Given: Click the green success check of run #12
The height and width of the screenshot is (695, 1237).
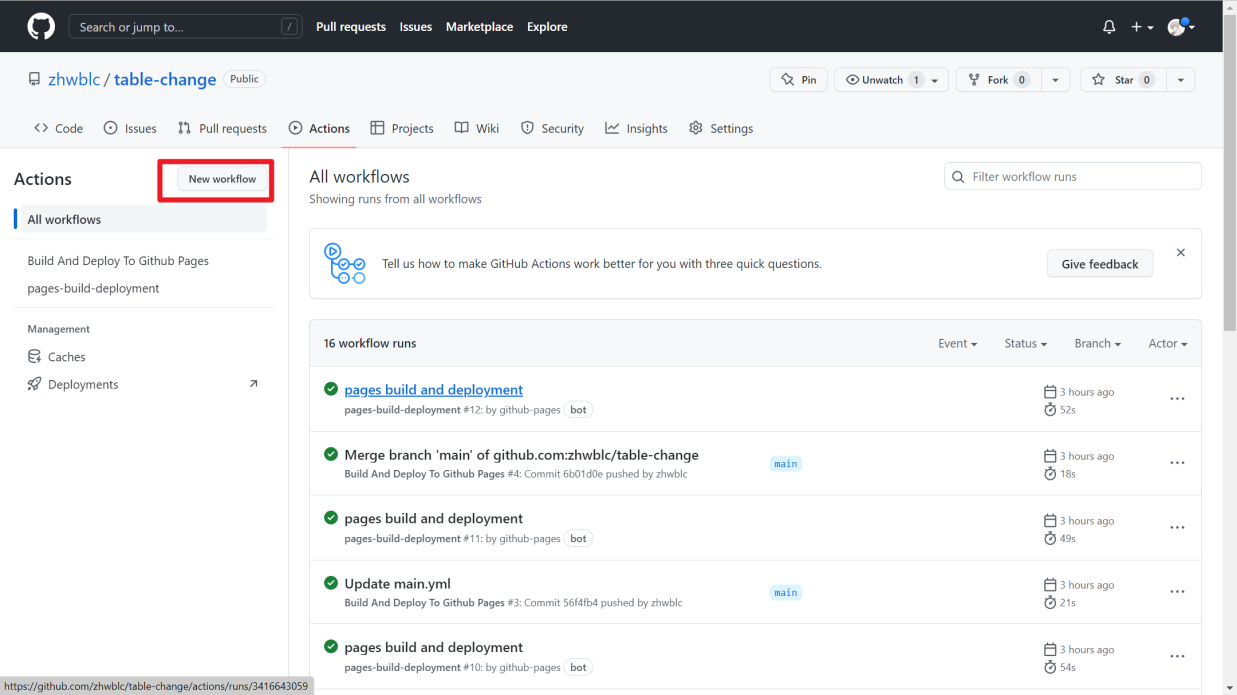Looking at the screenshot, I should pos(331,389).
